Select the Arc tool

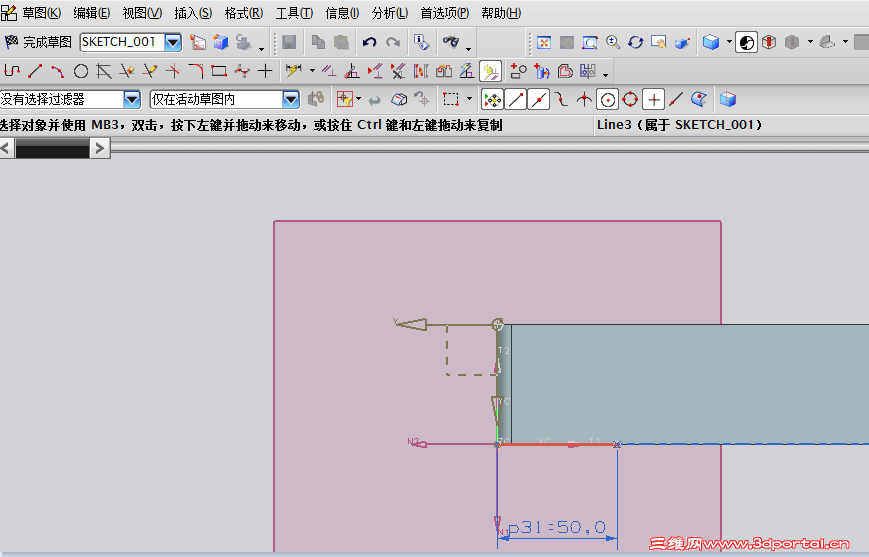pos(58,71)
